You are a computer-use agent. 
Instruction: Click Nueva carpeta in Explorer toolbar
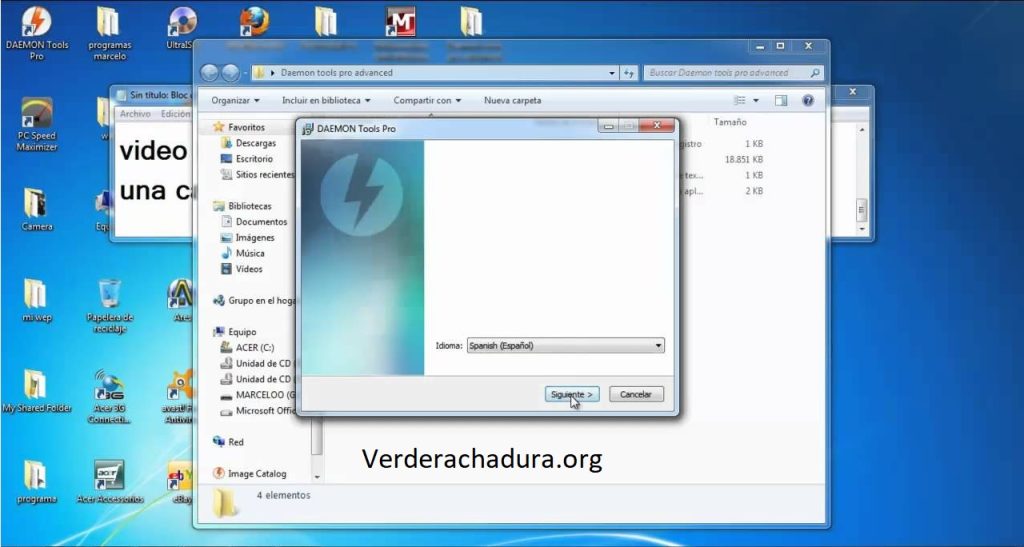click(x=513, y=101)
